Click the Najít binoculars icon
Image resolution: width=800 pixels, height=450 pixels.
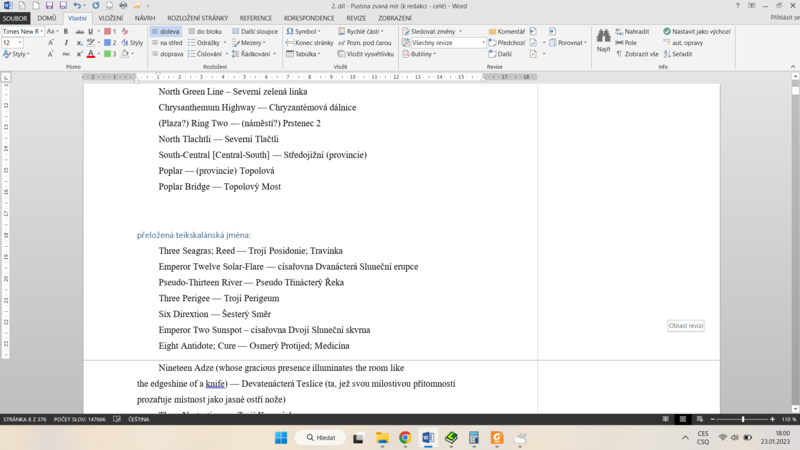(x=603, y=37)
